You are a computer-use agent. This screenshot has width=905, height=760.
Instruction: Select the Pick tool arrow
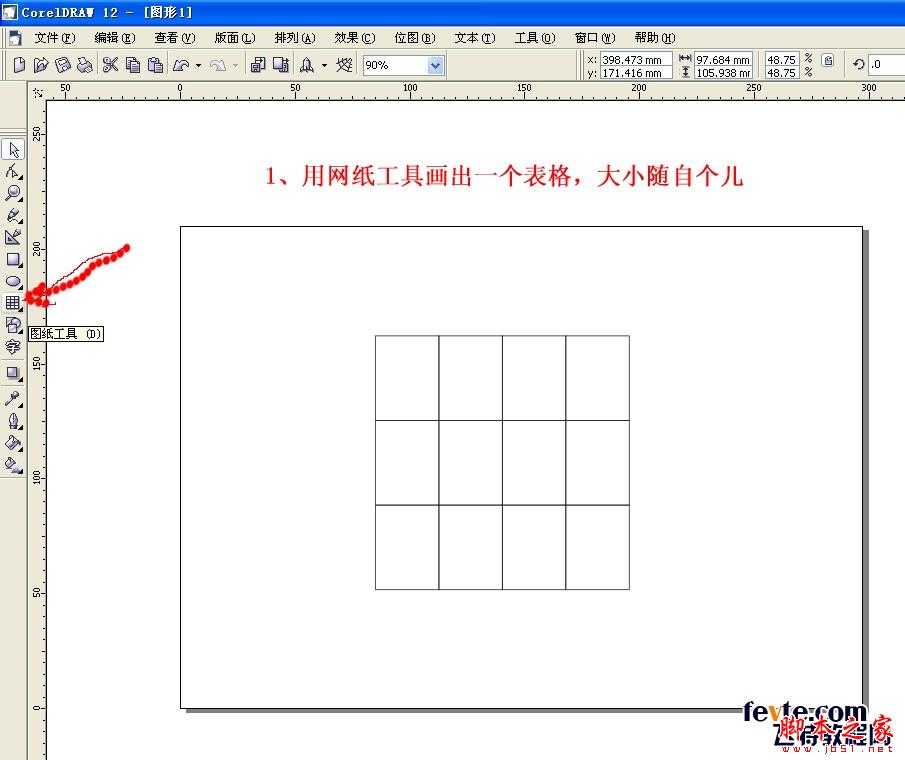pyautogui.click(x=14, y=150)
